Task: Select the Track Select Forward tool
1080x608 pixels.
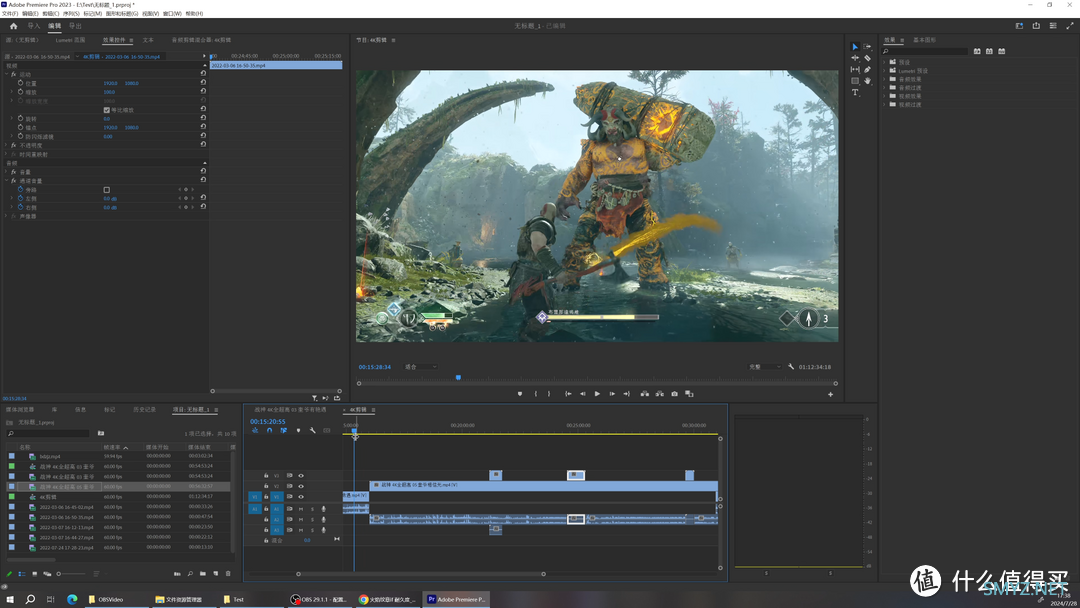Action: click(867, 47)
